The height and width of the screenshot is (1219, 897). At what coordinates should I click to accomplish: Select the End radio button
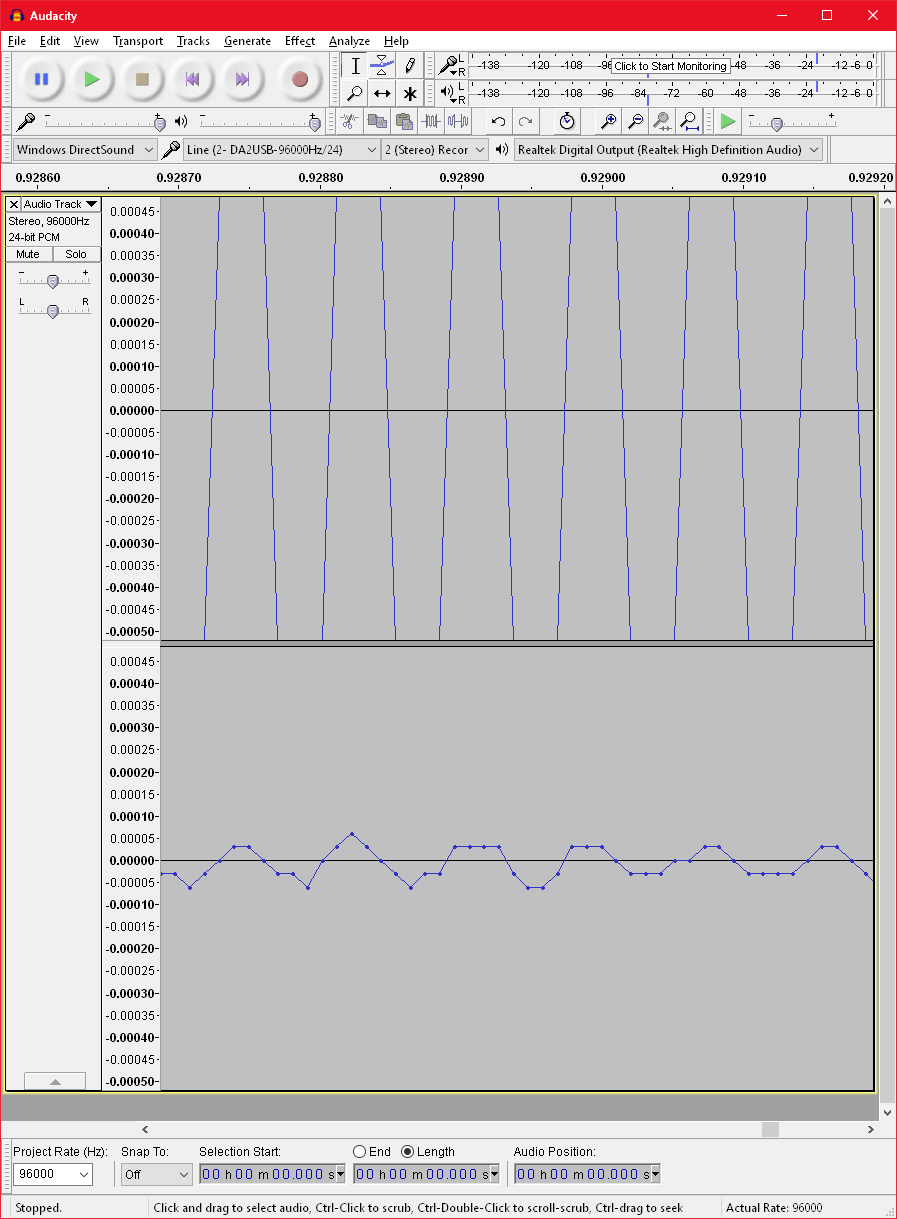tap(359, 1152)
